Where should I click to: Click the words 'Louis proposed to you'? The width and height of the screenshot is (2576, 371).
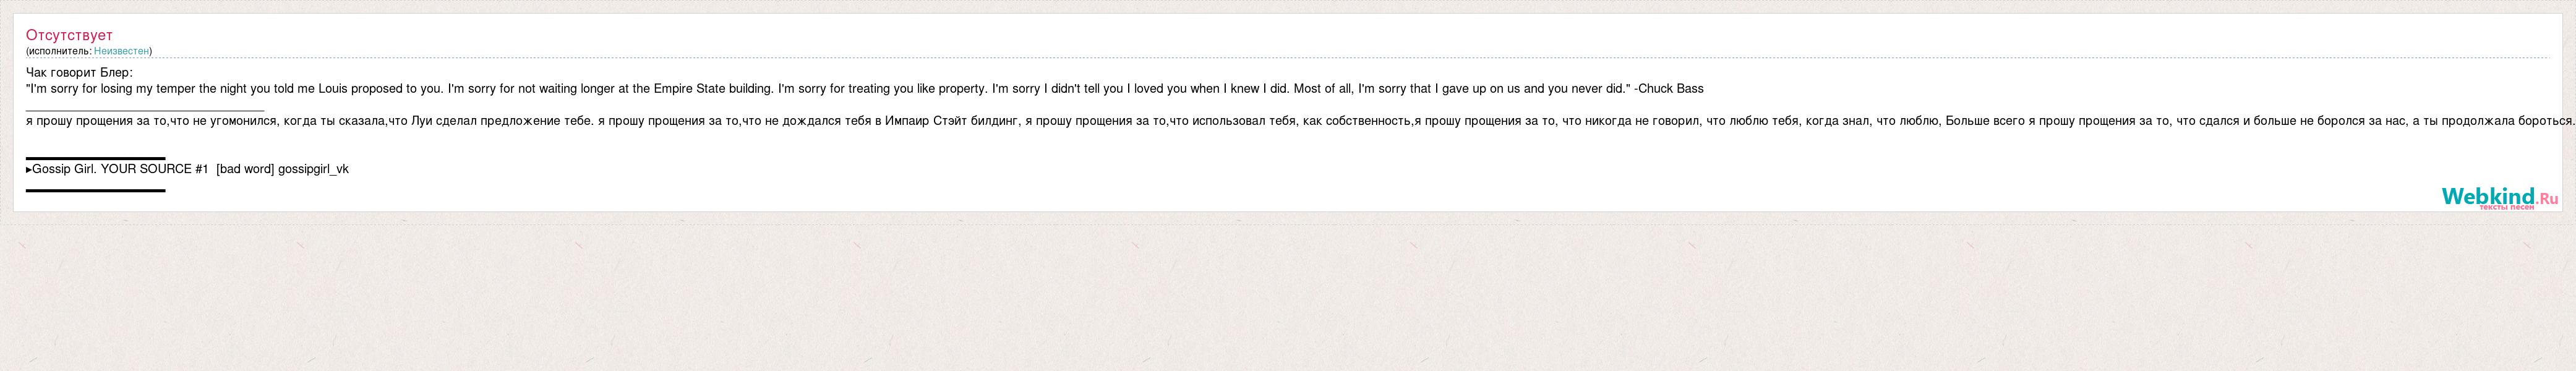click(380, 89)
